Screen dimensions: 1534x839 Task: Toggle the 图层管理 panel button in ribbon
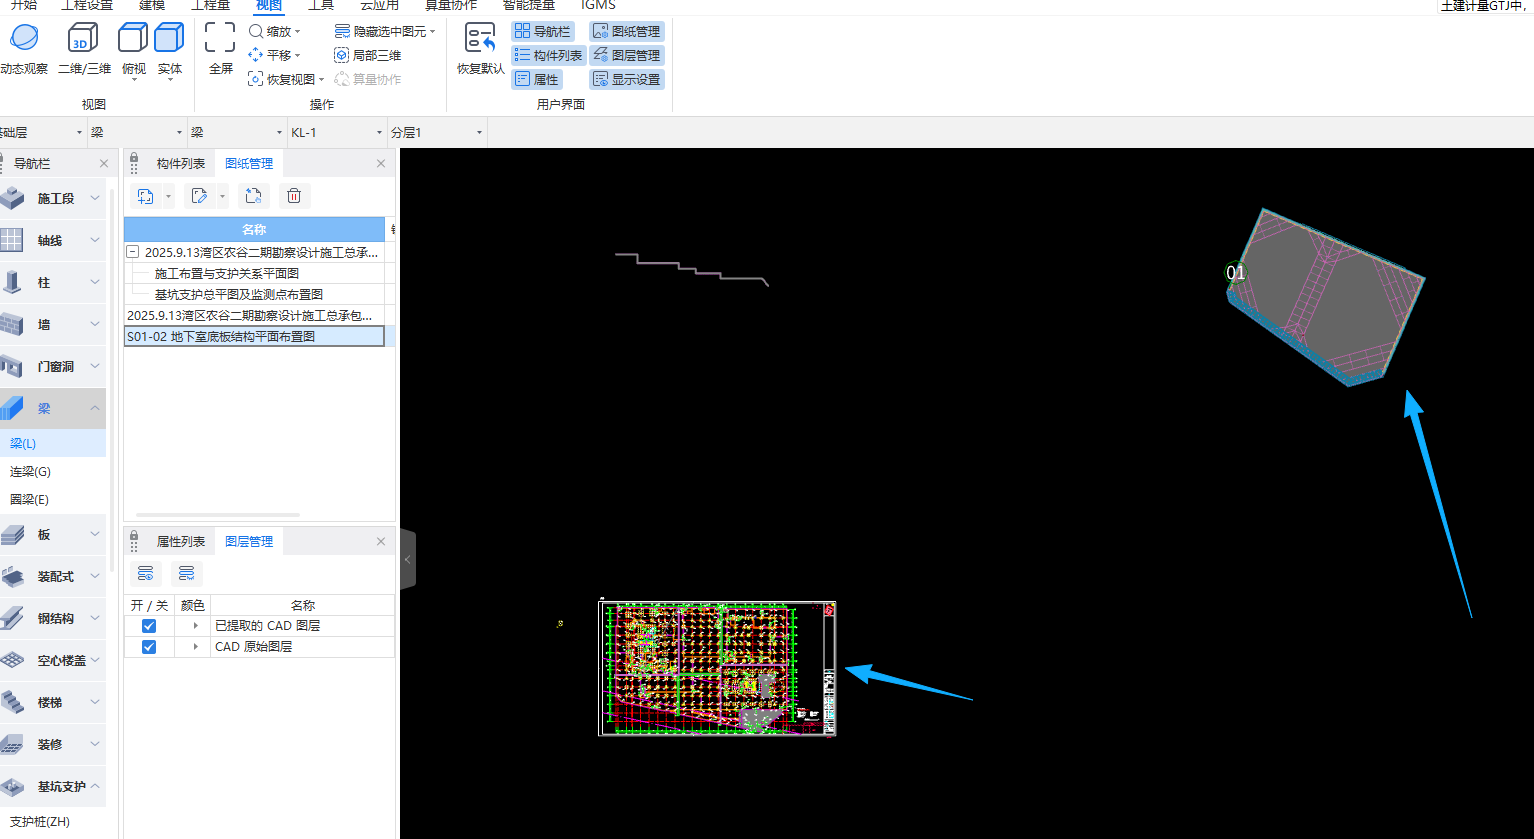(x=626, y=55)
